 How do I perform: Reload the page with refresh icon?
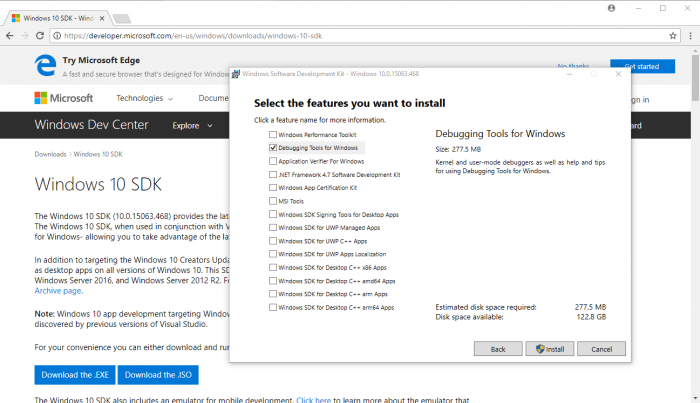(x=40, y=36)
